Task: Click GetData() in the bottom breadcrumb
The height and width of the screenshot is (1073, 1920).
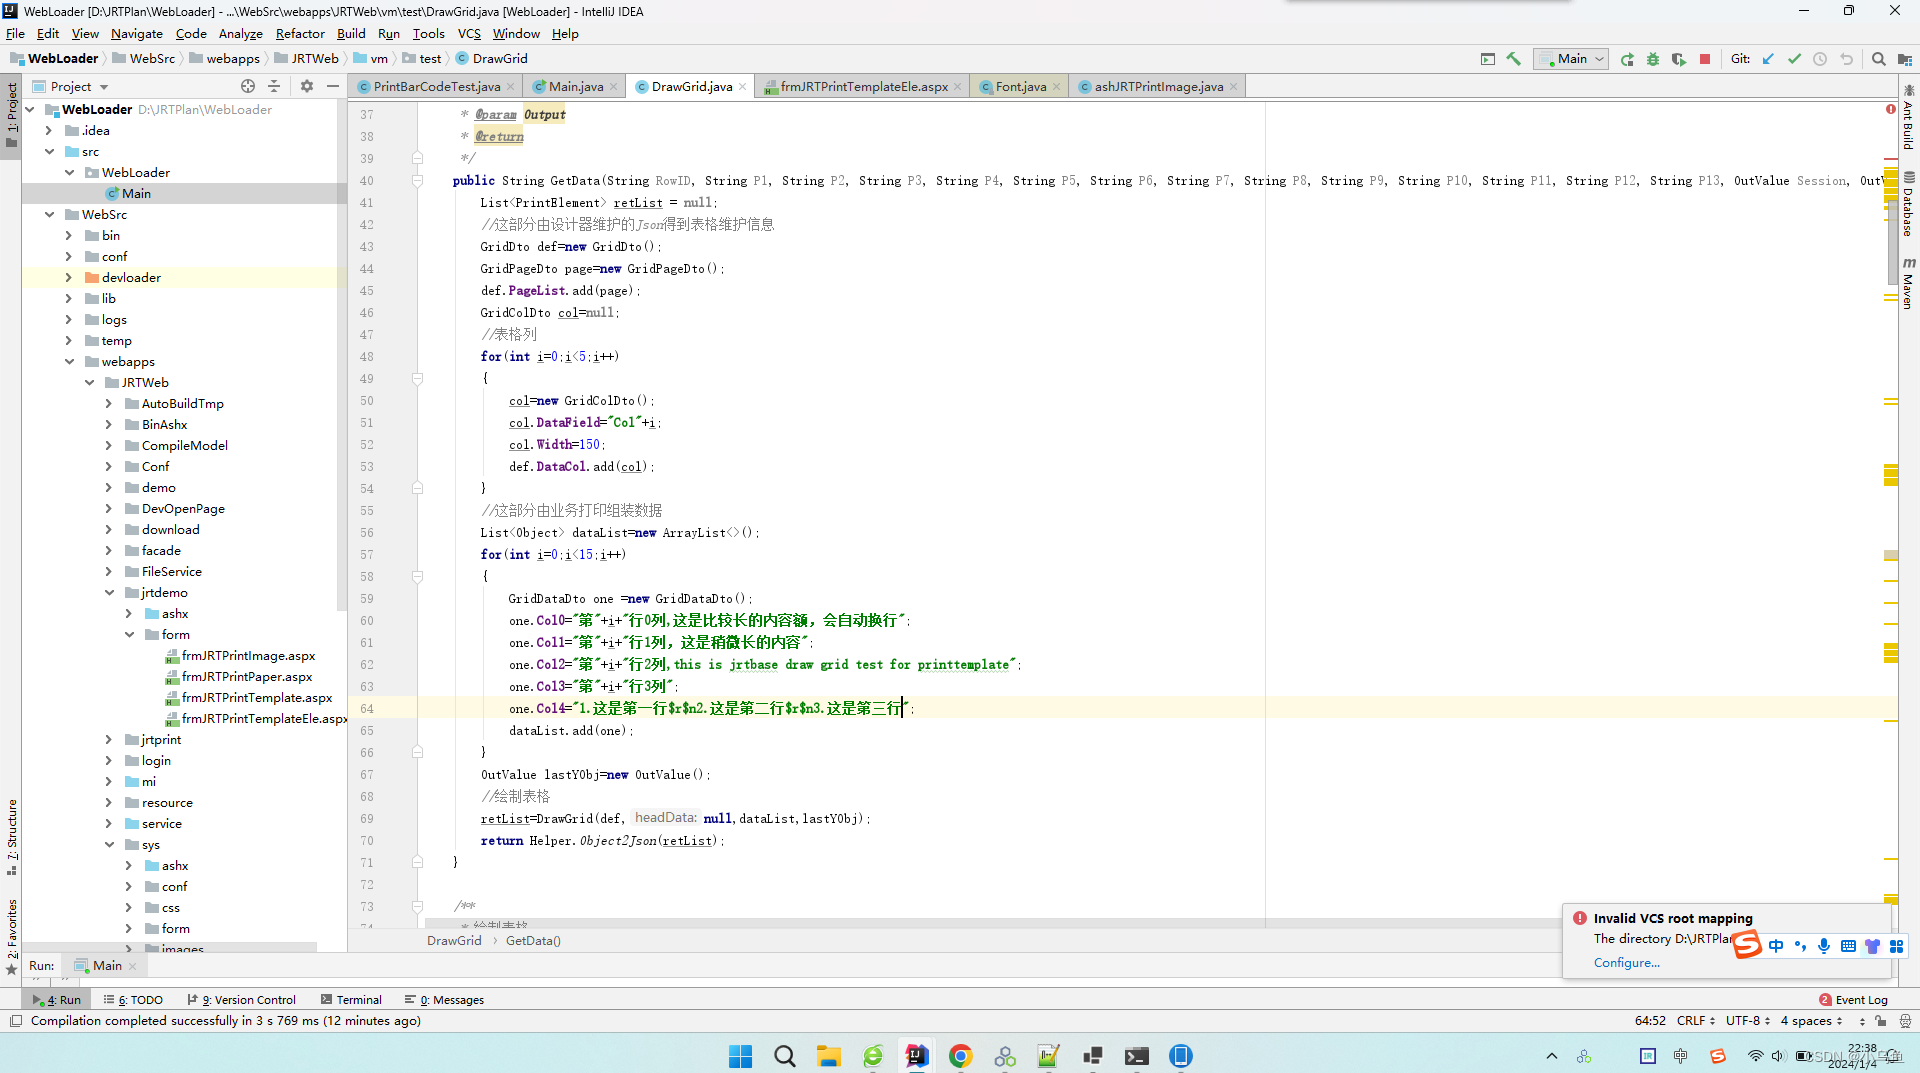Action: tap(533, 940)
